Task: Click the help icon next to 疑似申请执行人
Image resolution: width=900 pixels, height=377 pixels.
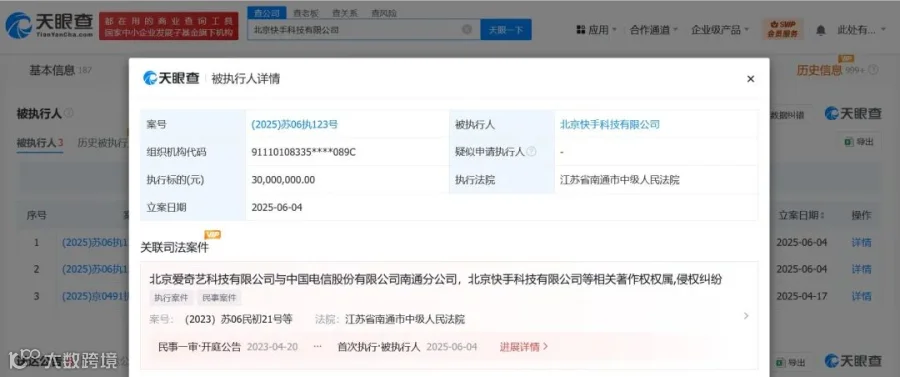Action: (x=532, y=152)
